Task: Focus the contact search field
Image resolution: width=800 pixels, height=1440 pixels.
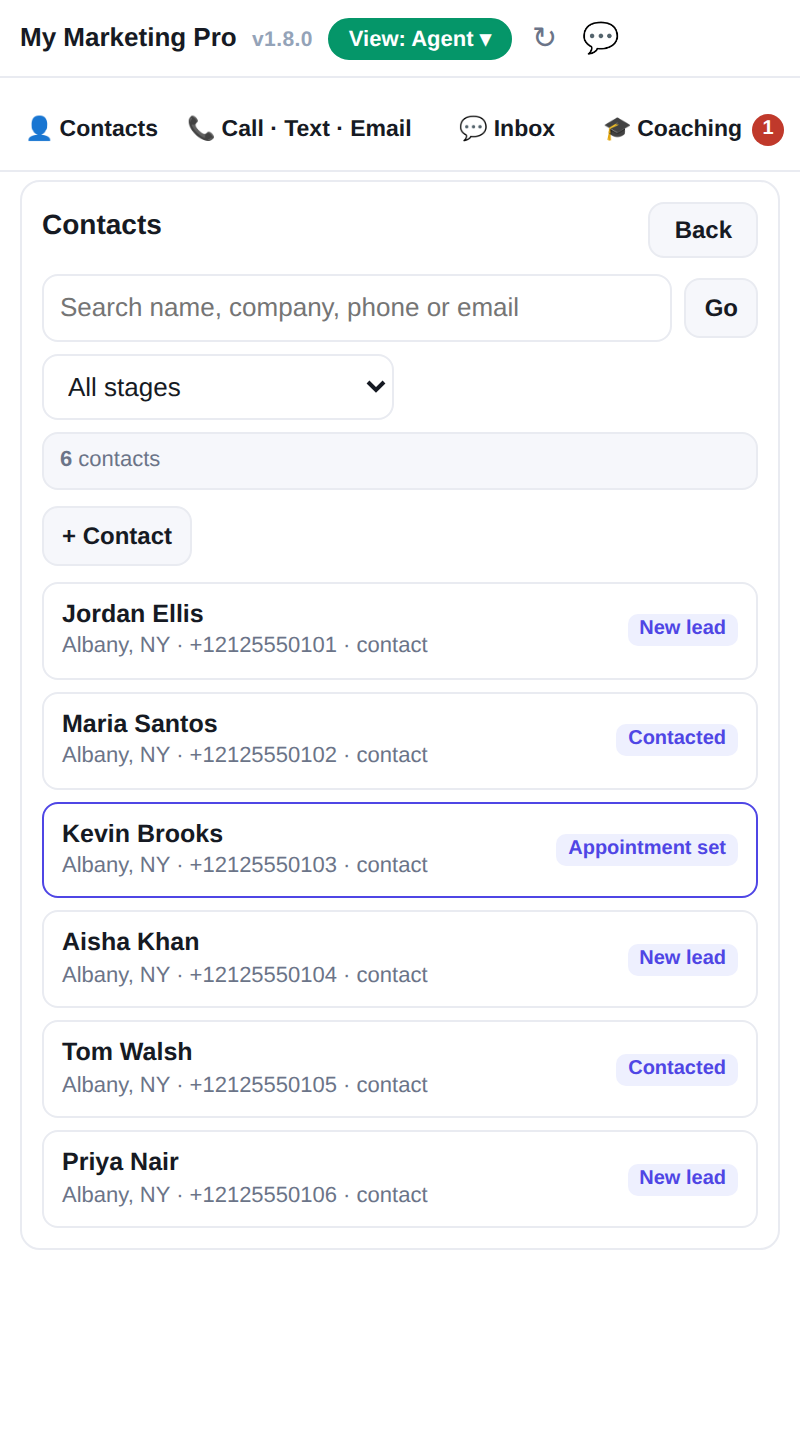Action: pyautogui.click(x=357, y=308)
